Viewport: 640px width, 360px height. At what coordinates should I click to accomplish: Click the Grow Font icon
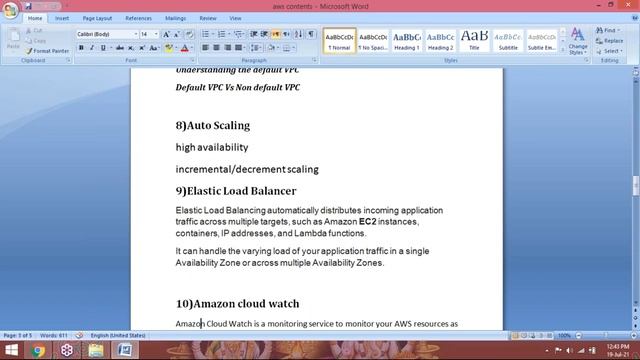(166, 34)
